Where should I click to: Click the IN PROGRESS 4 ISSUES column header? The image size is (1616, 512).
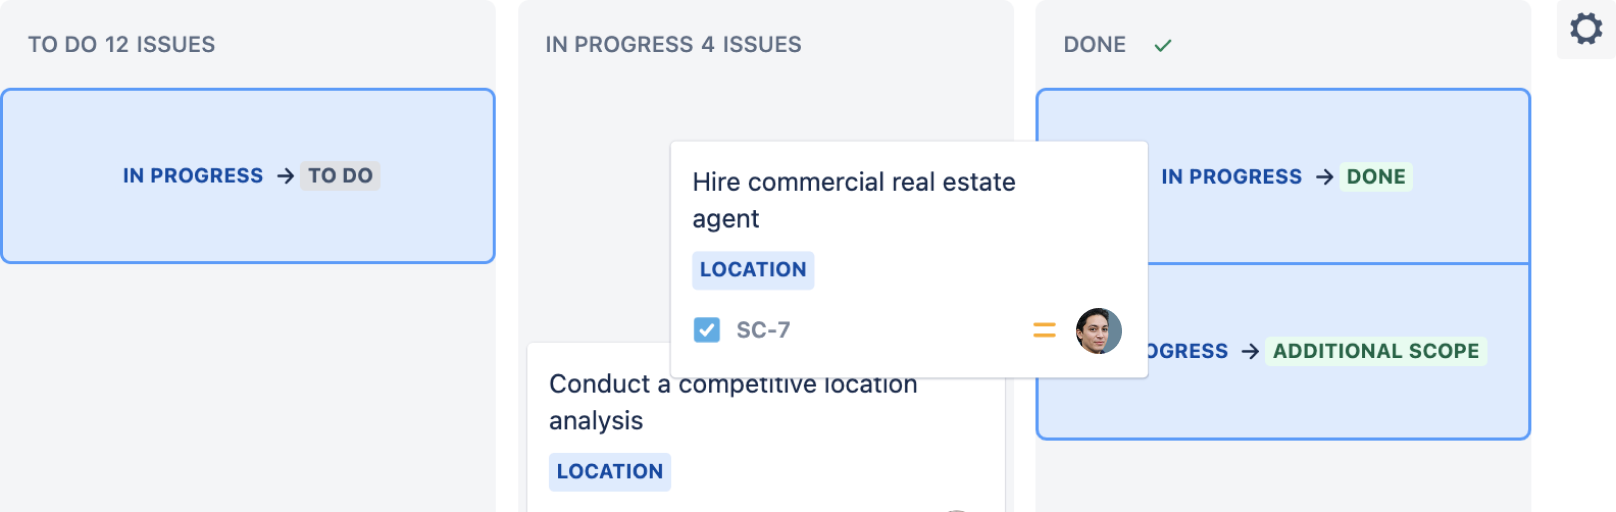click(x=673, y=45)
